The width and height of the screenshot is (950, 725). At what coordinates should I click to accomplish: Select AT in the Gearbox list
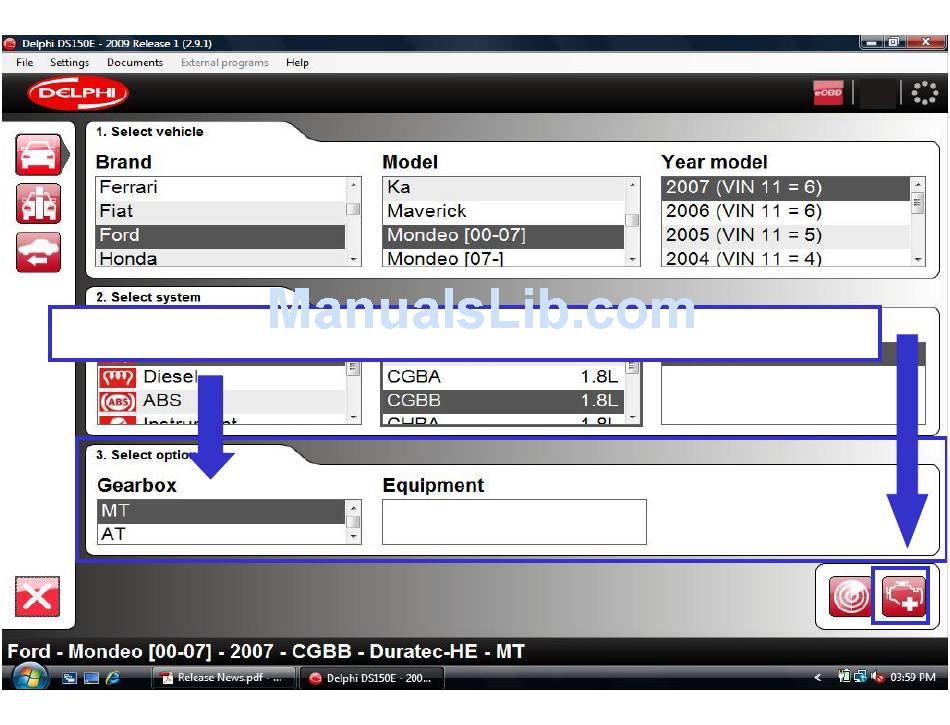pos(221,534)
